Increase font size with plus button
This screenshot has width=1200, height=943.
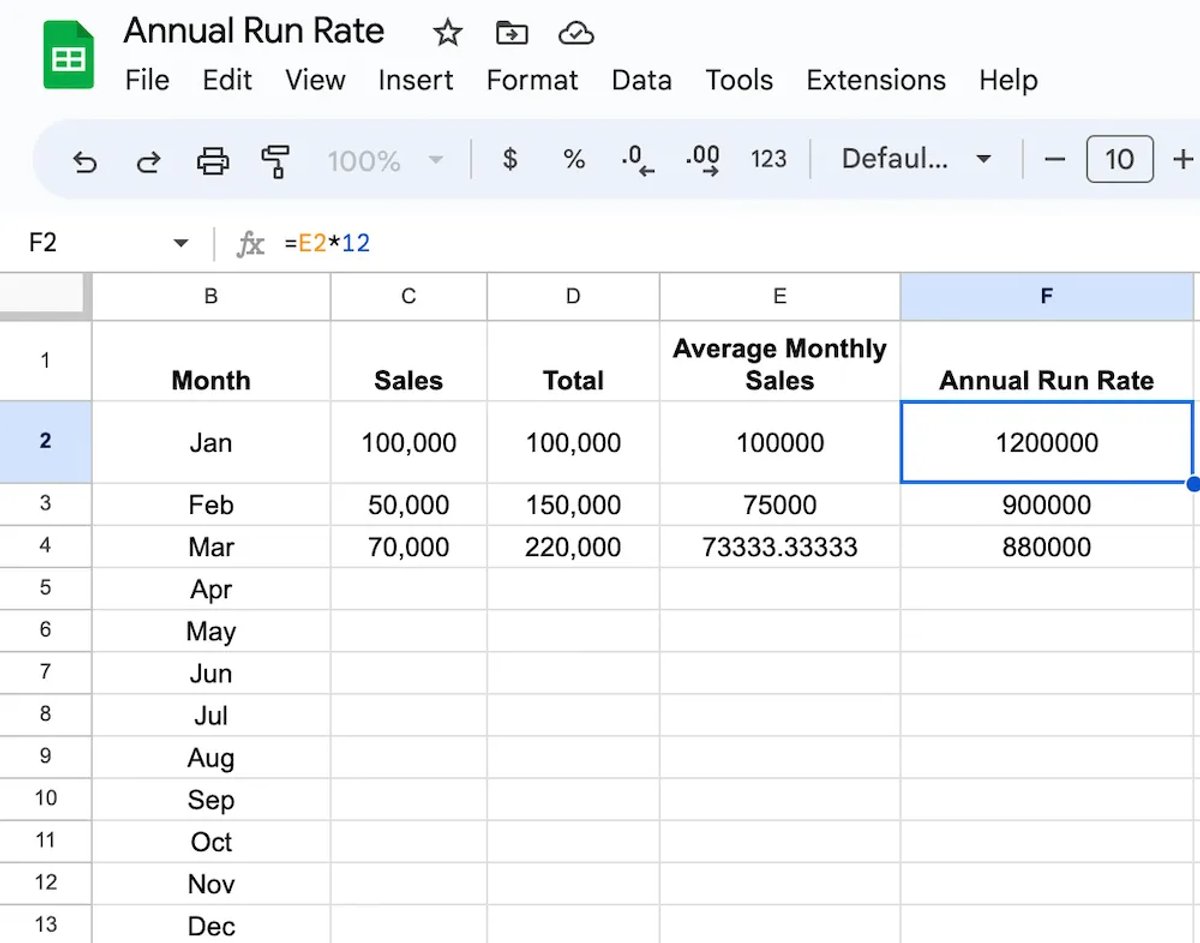(1183, 159)
